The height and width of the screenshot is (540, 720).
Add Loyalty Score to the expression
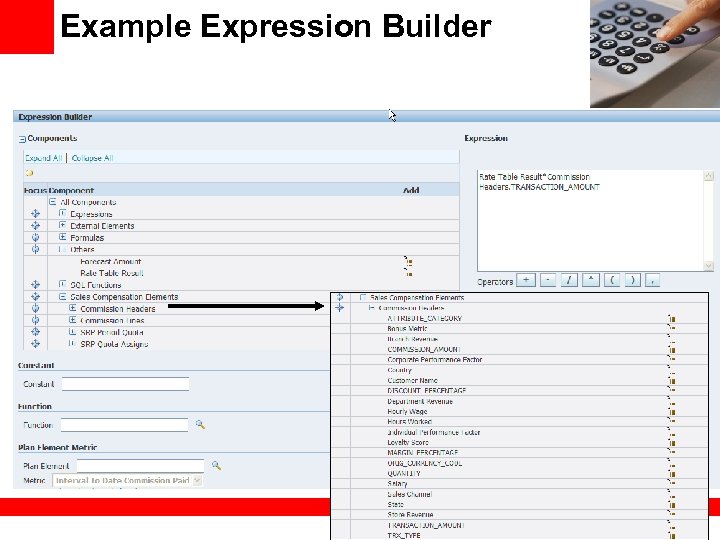point(672,442)
